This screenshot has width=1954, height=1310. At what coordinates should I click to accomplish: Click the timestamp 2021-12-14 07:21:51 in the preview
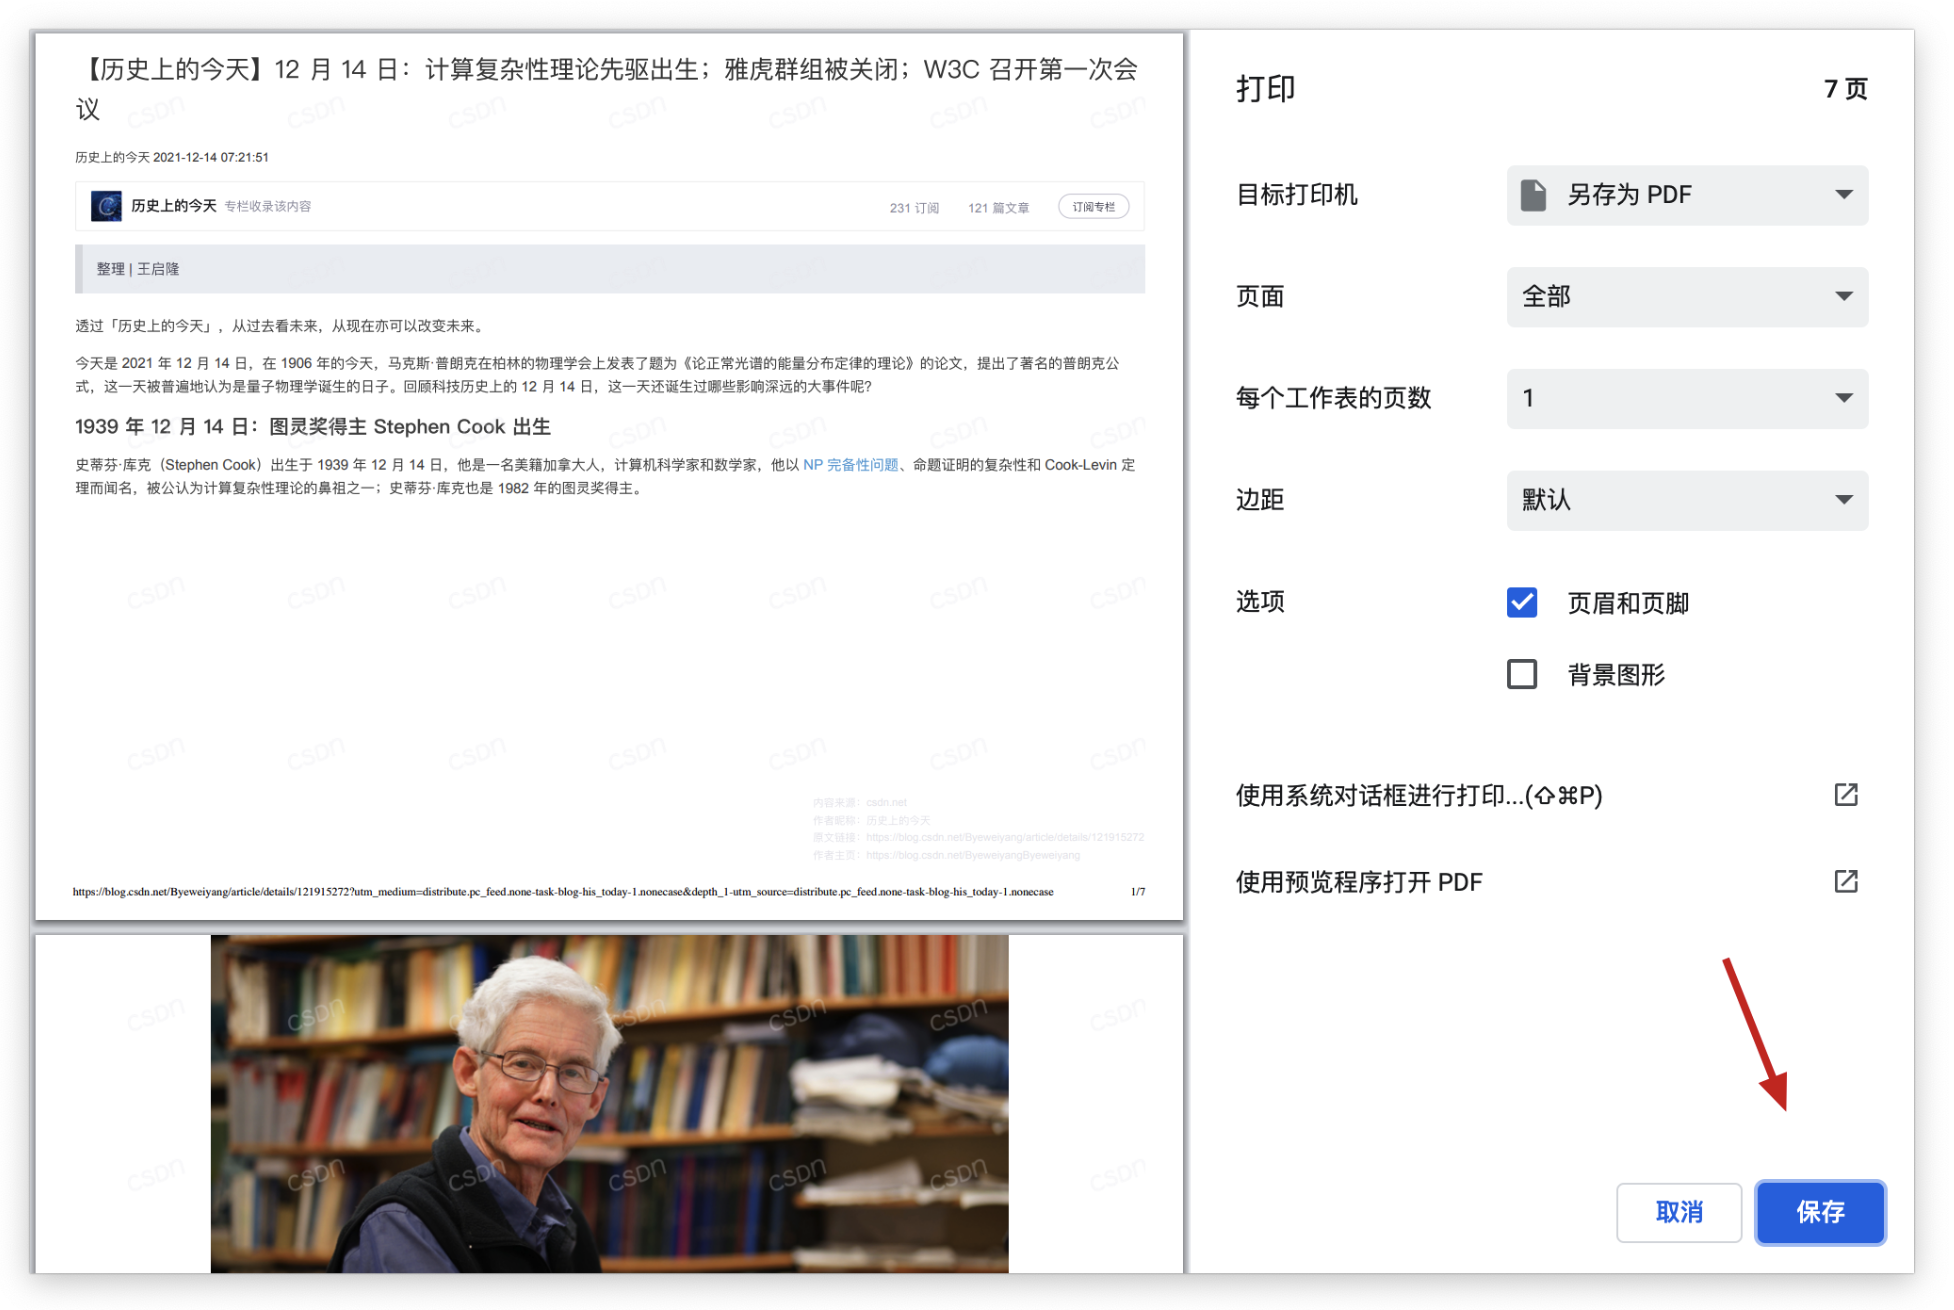210,157
